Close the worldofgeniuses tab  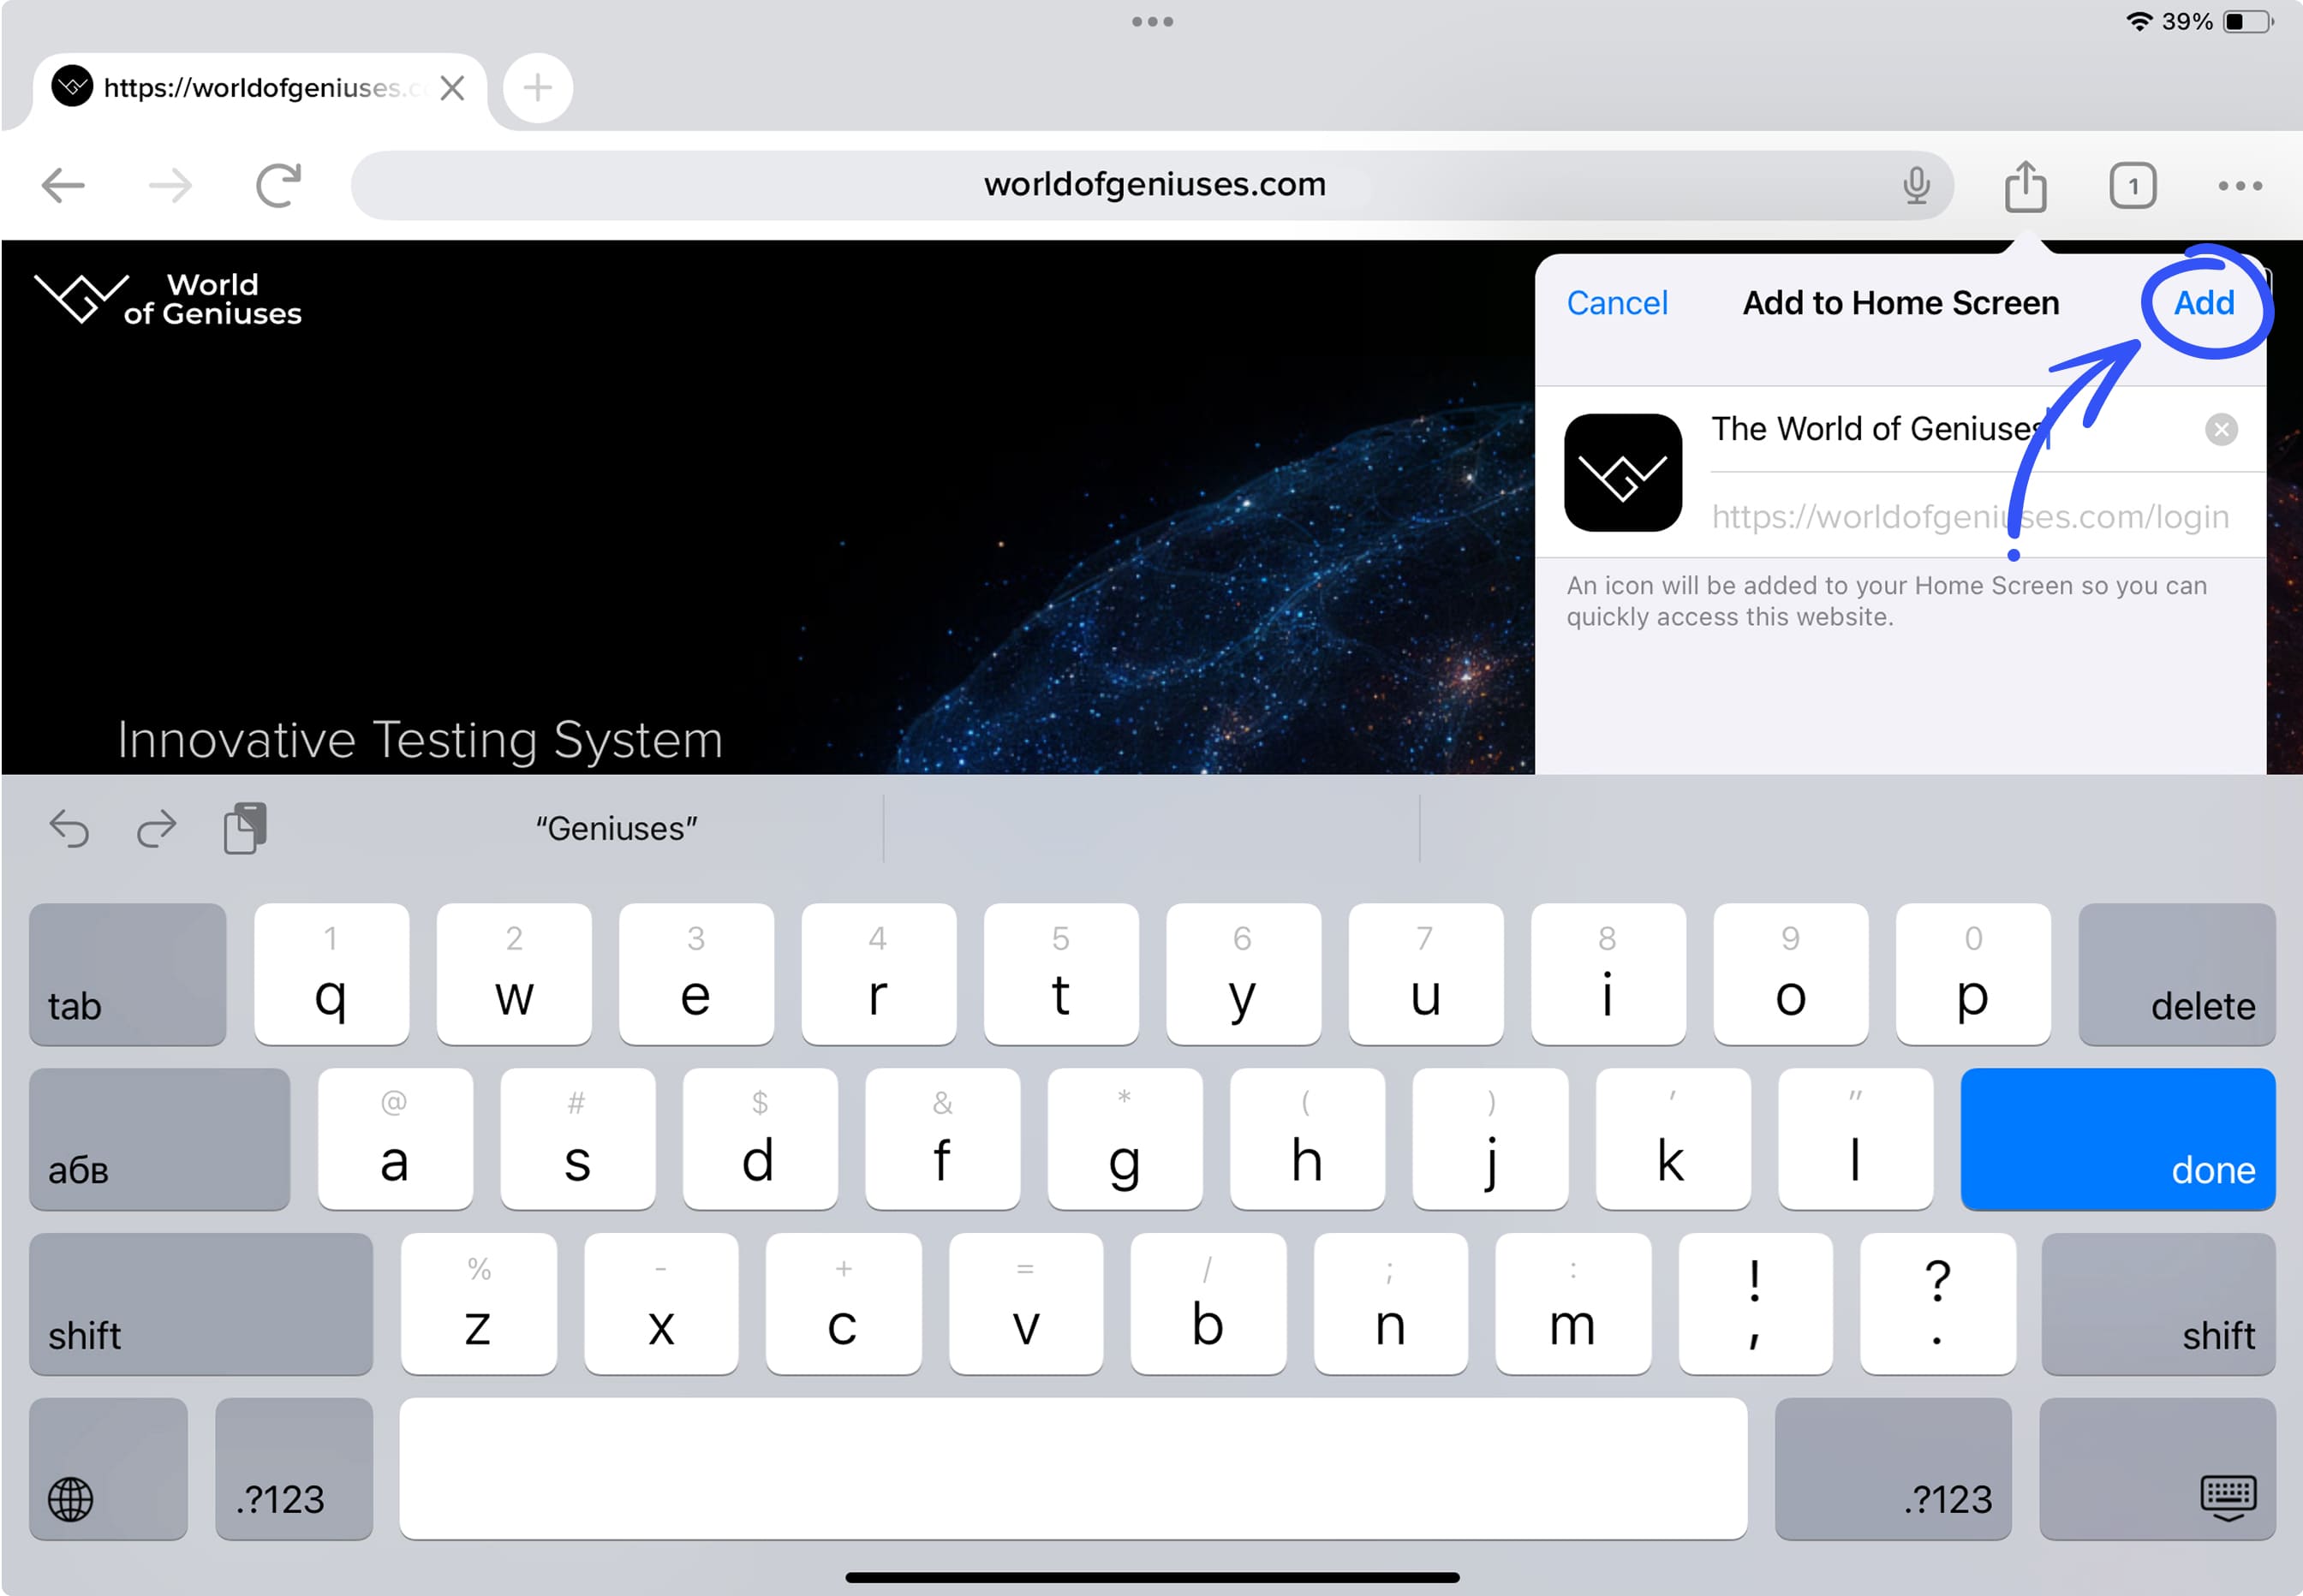pyautogui.click(x=452, y=88)
